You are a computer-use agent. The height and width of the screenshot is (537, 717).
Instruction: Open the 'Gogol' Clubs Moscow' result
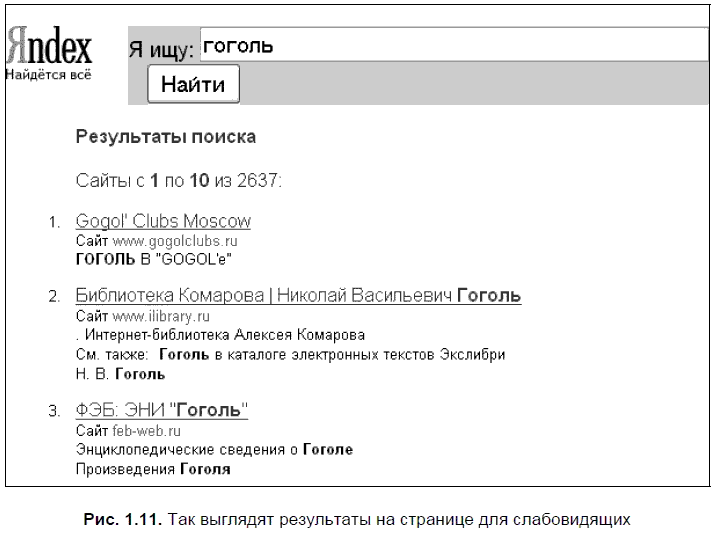163,221
